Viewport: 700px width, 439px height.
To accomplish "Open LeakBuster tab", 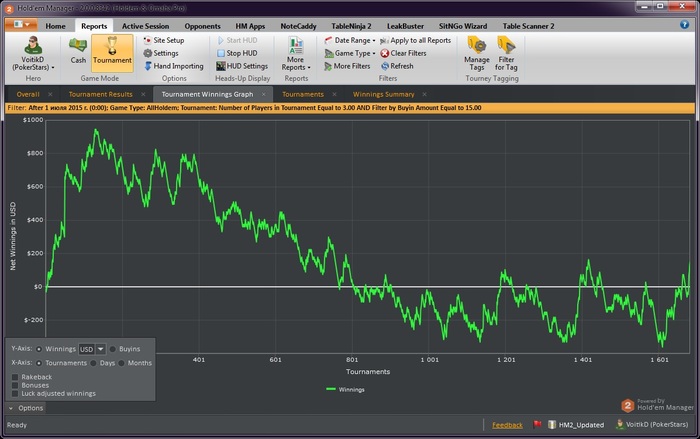I will coord(405,26).
